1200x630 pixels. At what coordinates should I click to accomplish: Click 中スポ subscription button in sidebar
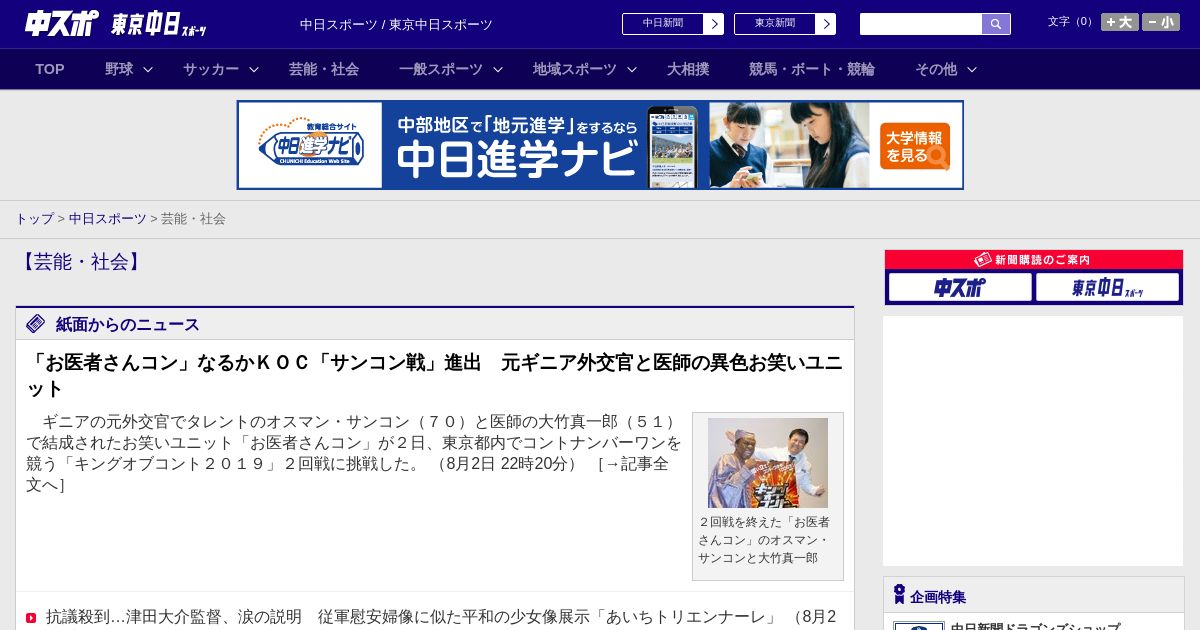coord(960,287)
